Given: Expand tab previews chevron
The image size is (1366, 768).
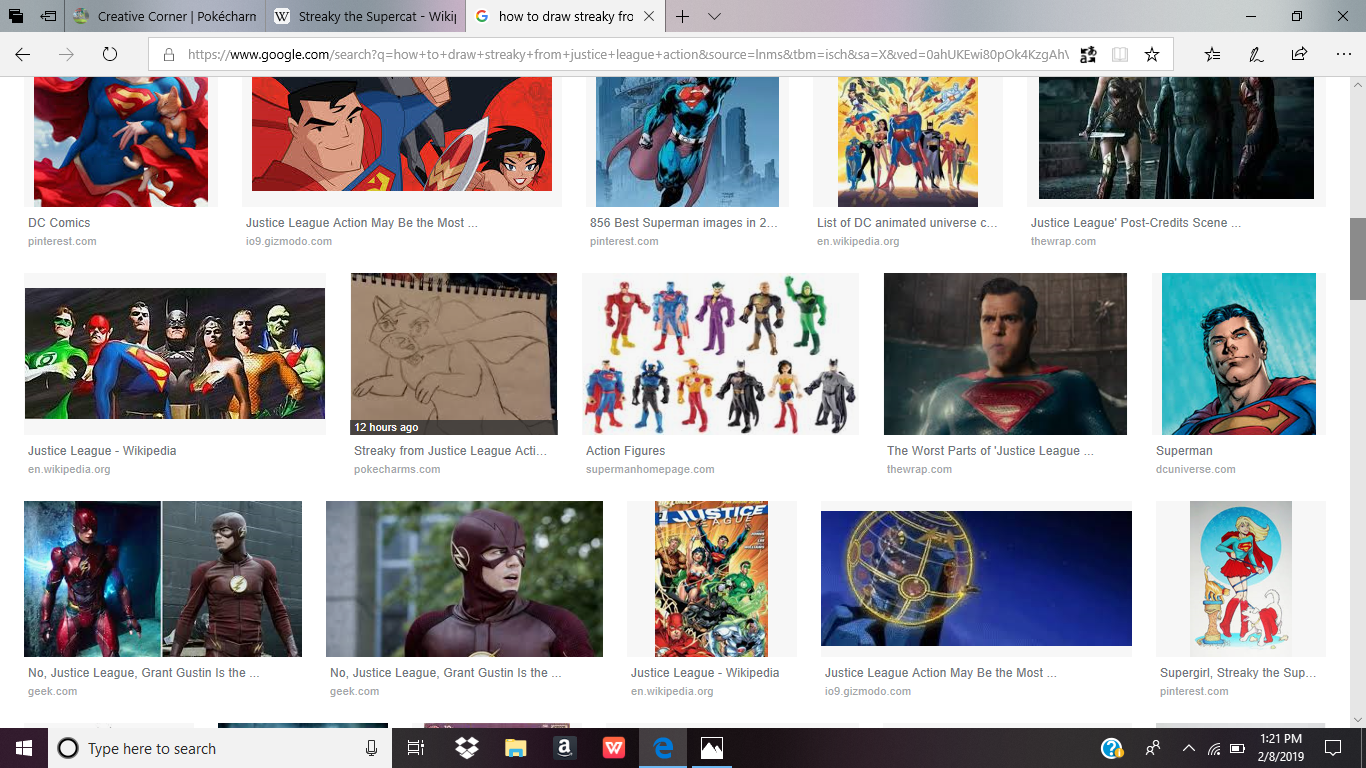Looking at the screenshot, I should tap(714, 17).
